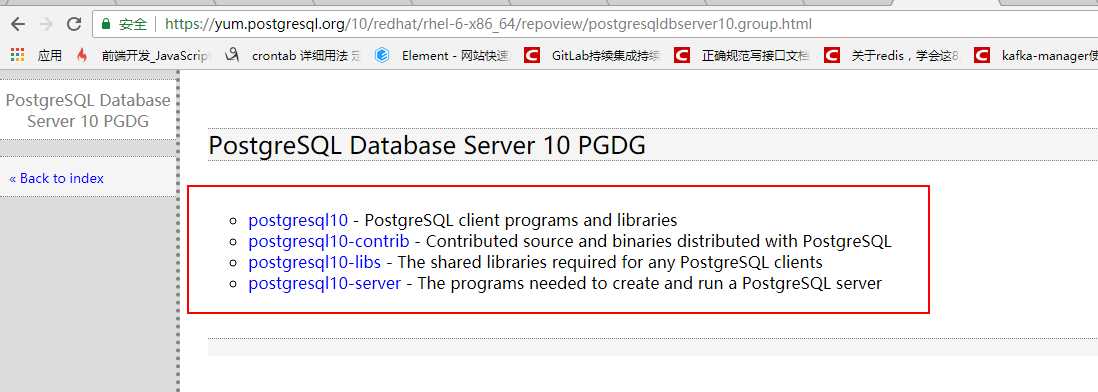Click the red C icon beside 关于redis bookmark

832,55
